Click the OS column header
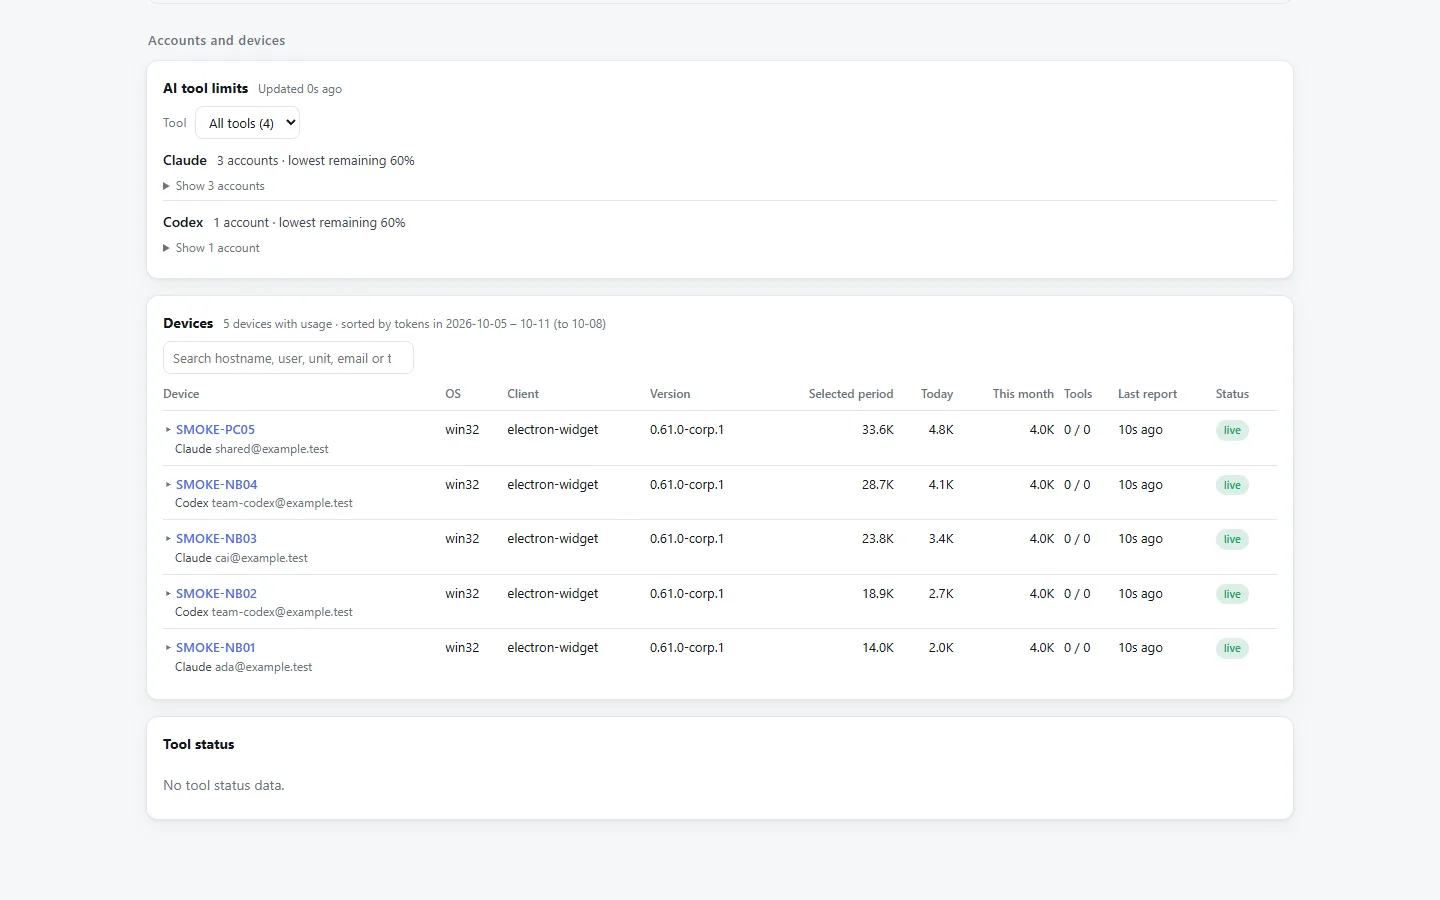Viewport: 1440px width, 900px height. point(453,394)
